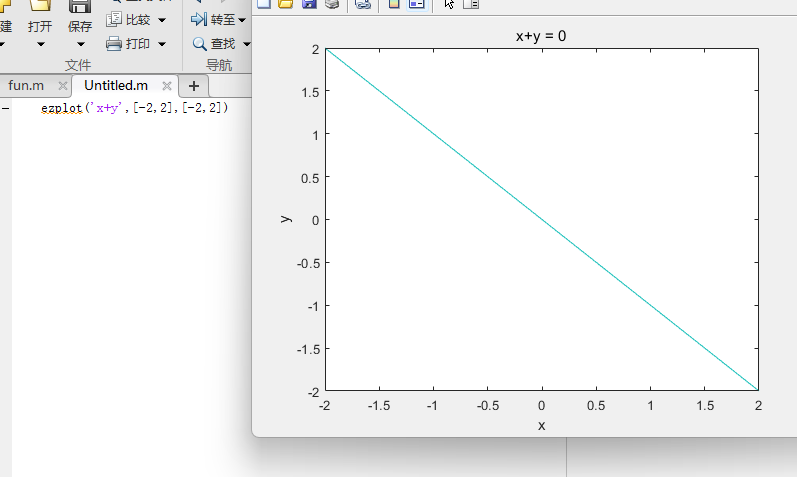Select the Edit Plot arrow tool
Image resolution: width=797 pixels, height=477 pixels.
(449, 4)
